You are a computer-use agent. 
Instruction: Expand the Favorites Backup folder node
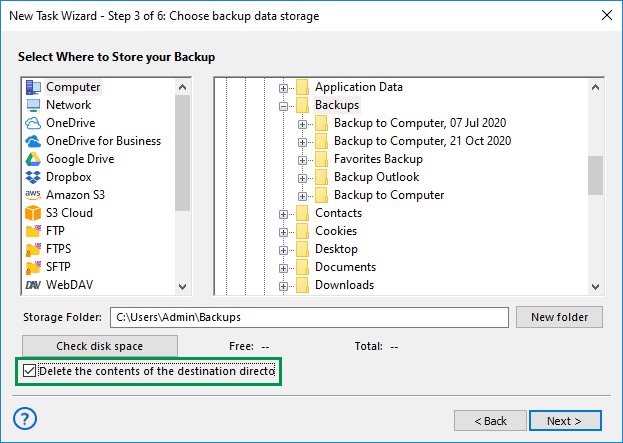tap(303, 159)
